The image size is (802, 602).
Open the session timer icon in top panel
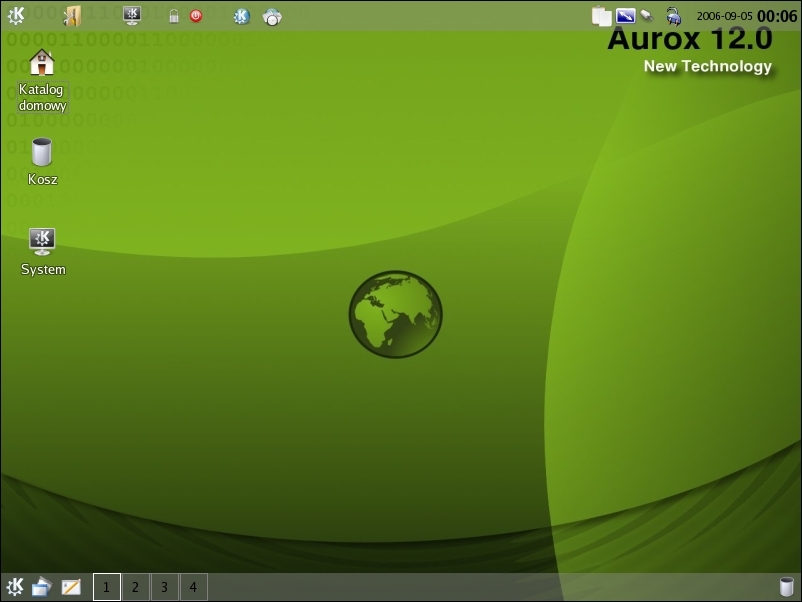click(x=272, y=15)
